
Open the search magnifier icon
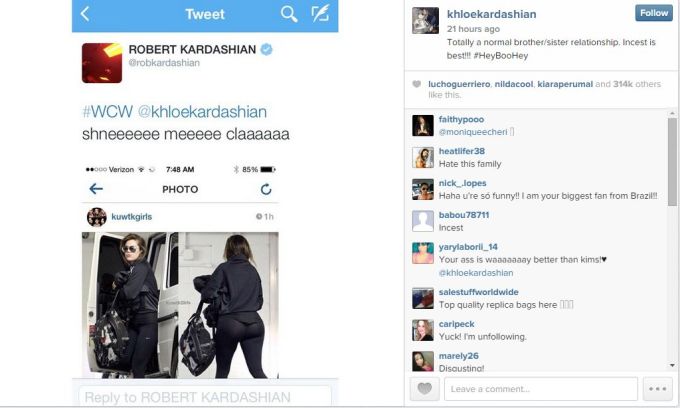[289, 14]
